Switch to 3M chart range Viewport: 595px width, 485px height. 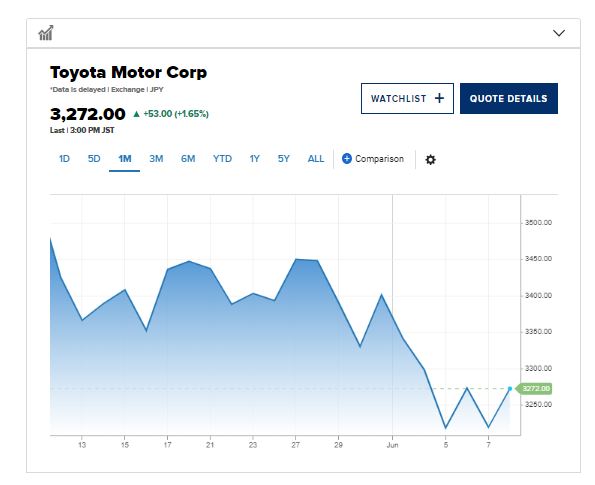[156, 159]
